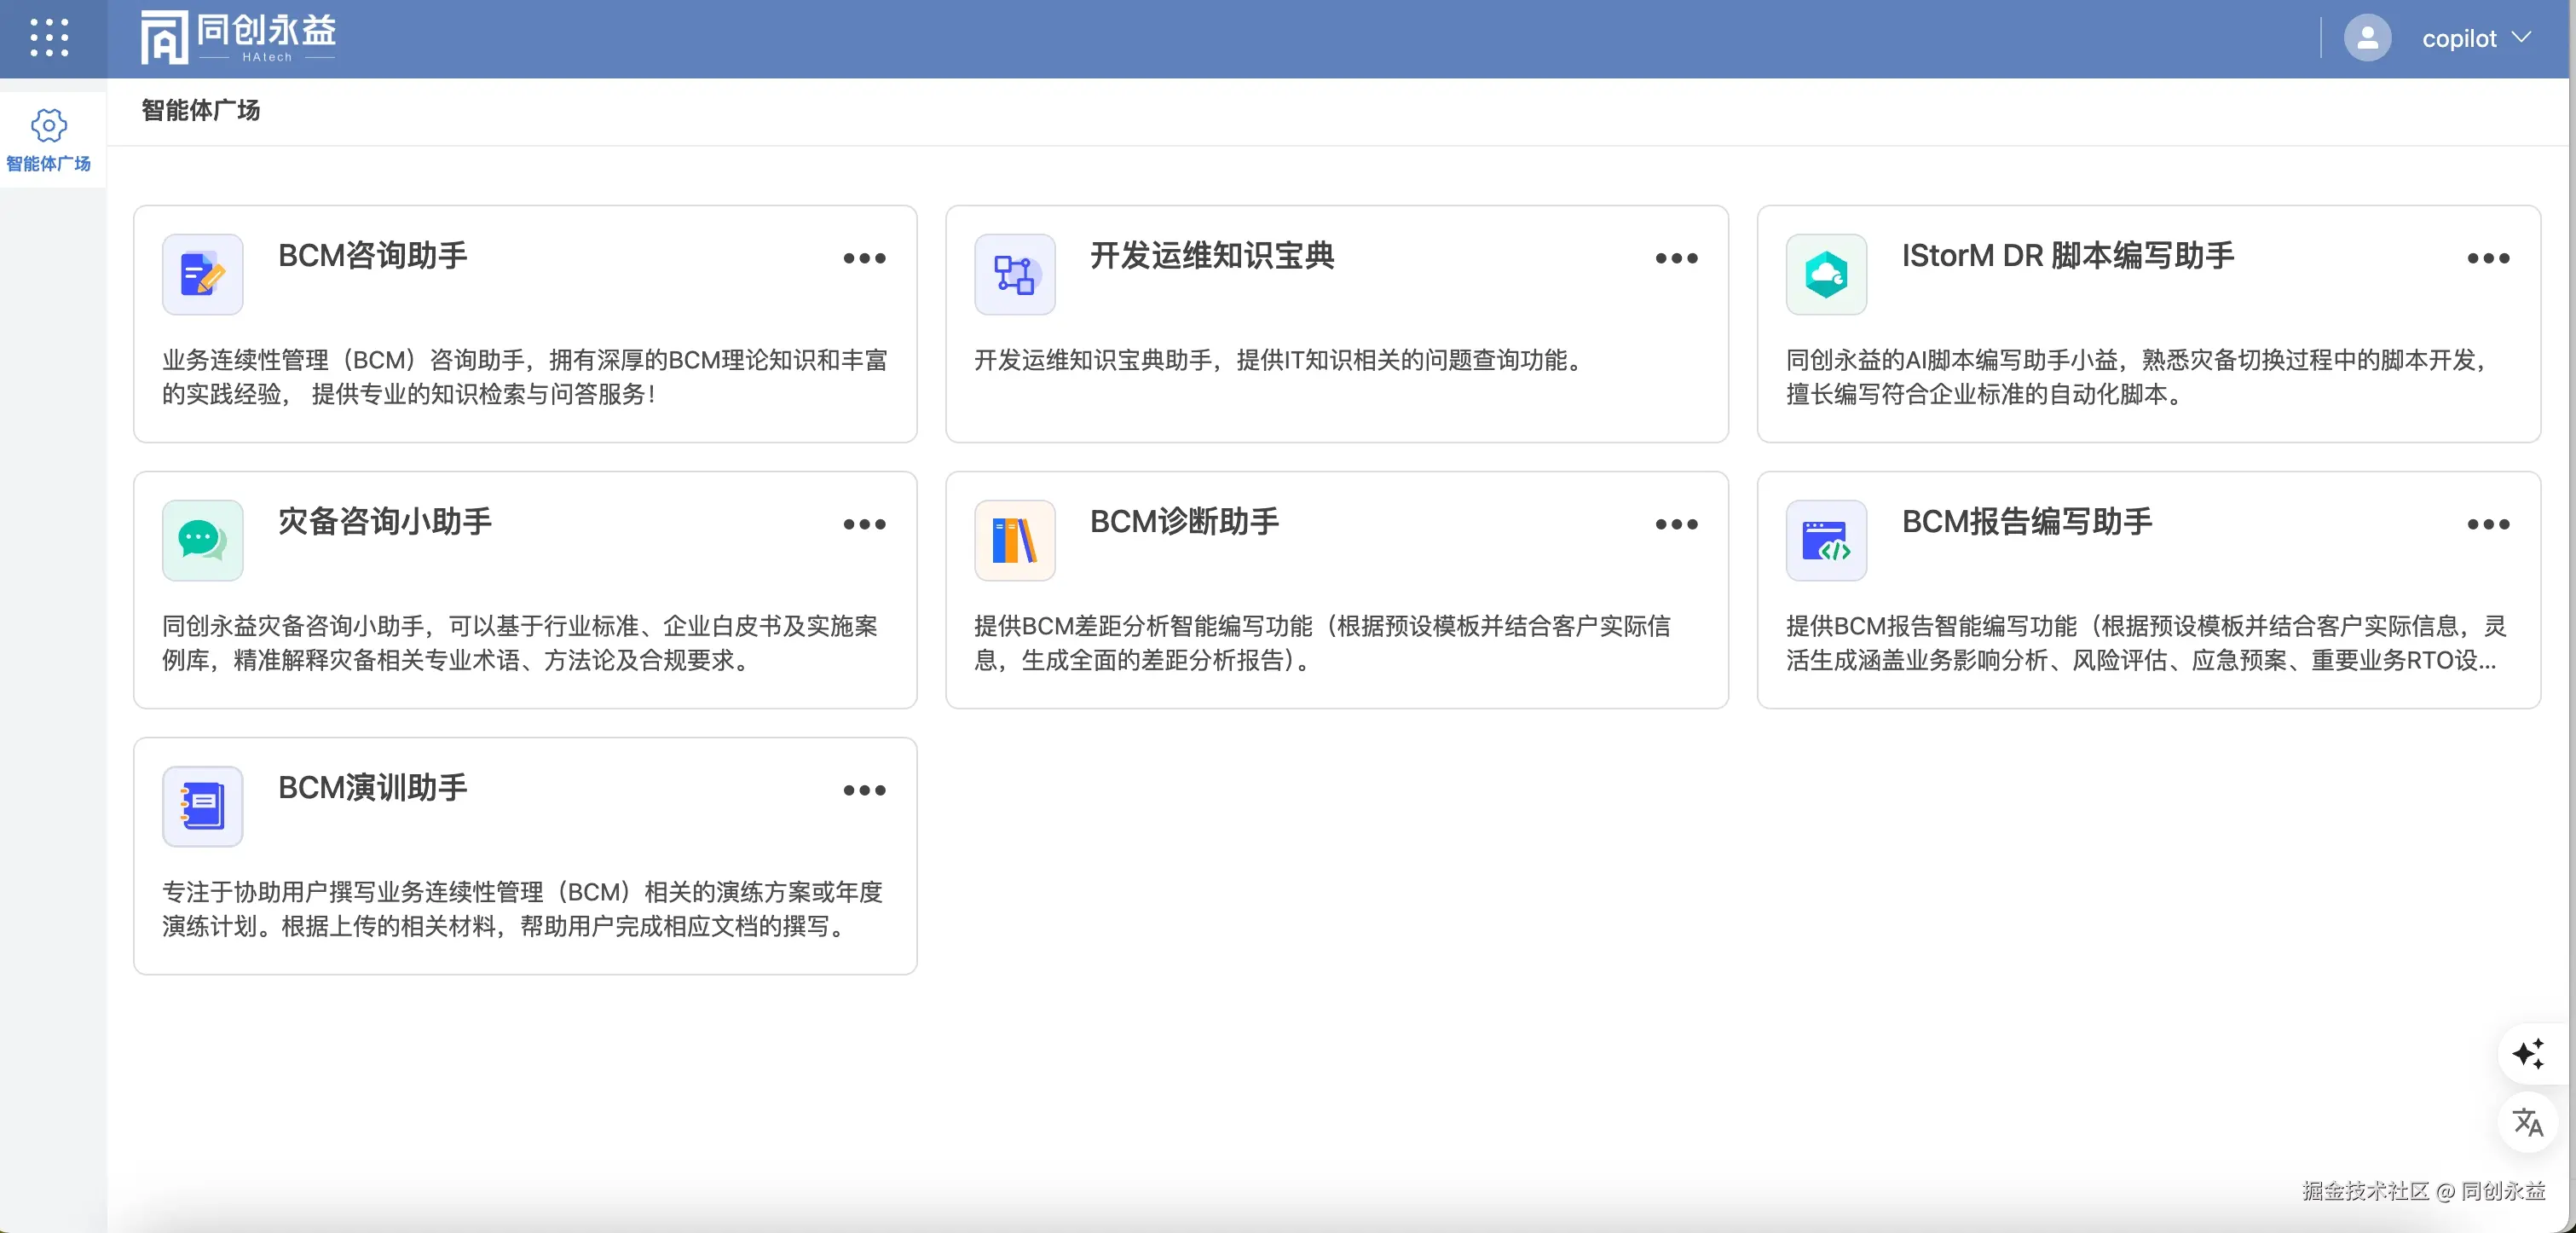Open more options for BCM演训助手
Screen dimensions: 2576x1233
coord(864,790)
